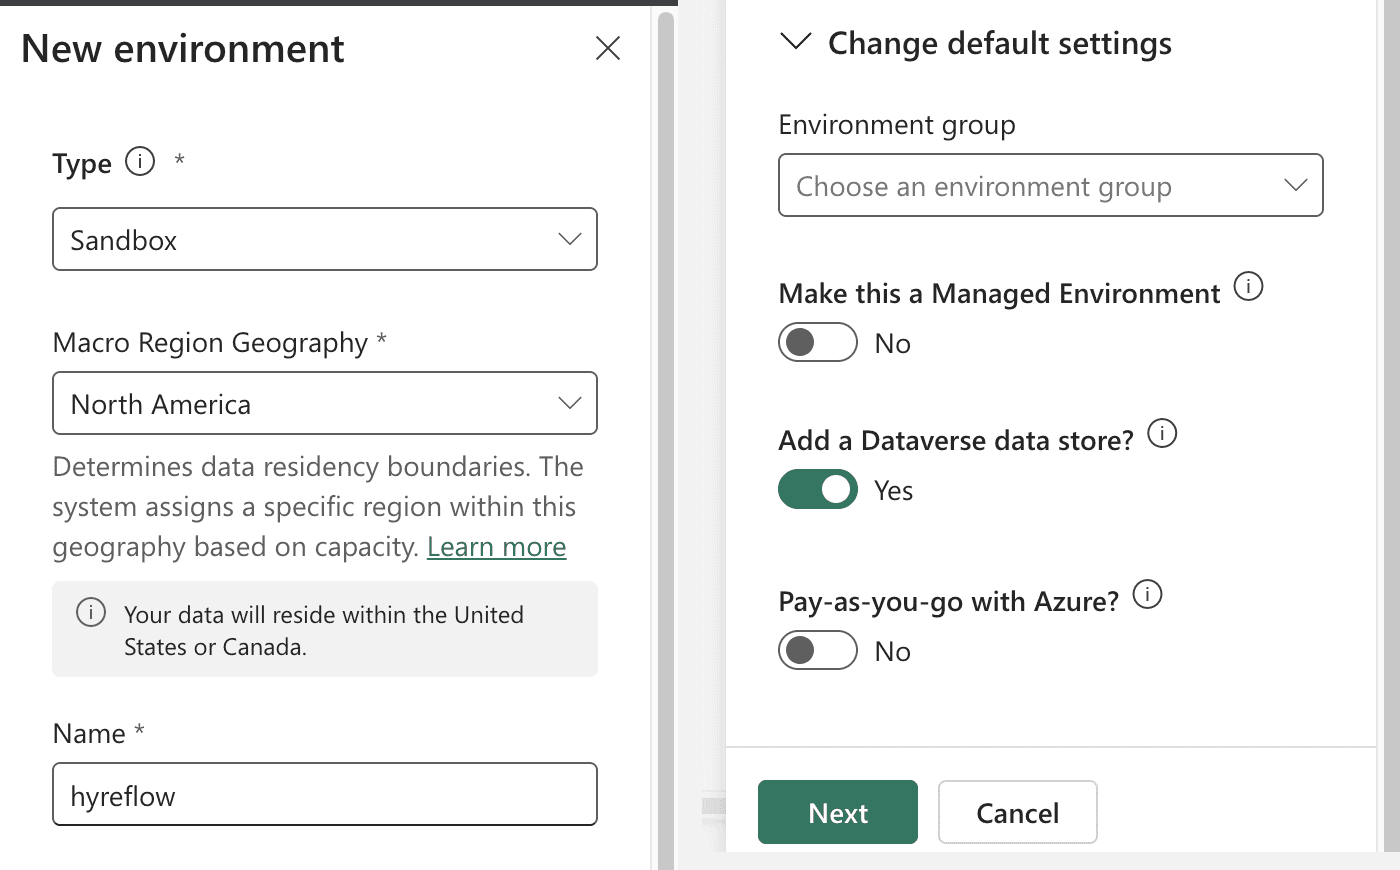Open the Choose an environment group dropdown
Screen dimensions: 1400x870
tap(1051, 185)
